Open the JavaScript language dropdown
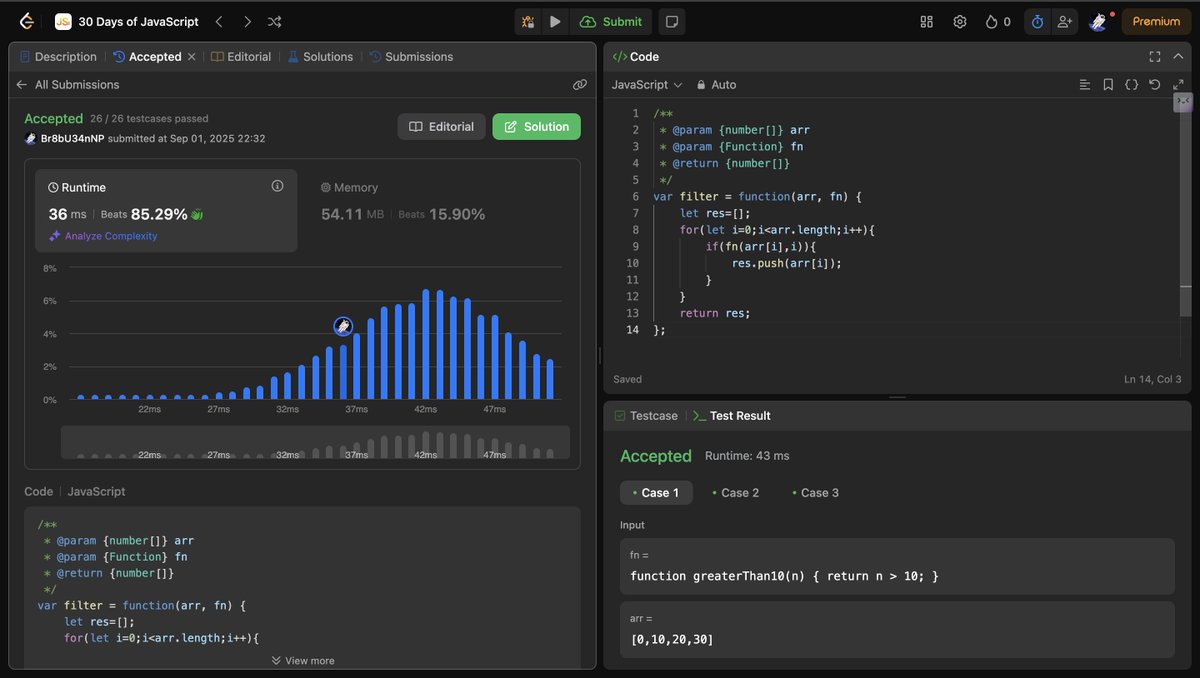The width and height of the screenshot is (1200, 678). coord(647,85)
